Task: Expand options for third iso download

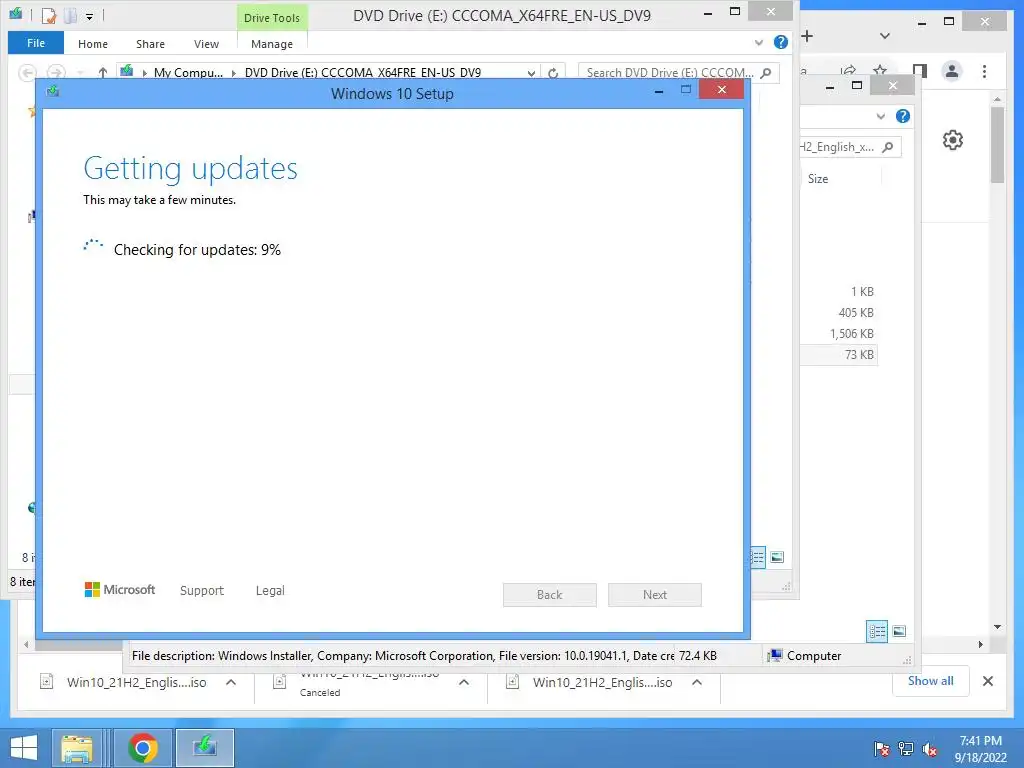Action: (697, 682)
